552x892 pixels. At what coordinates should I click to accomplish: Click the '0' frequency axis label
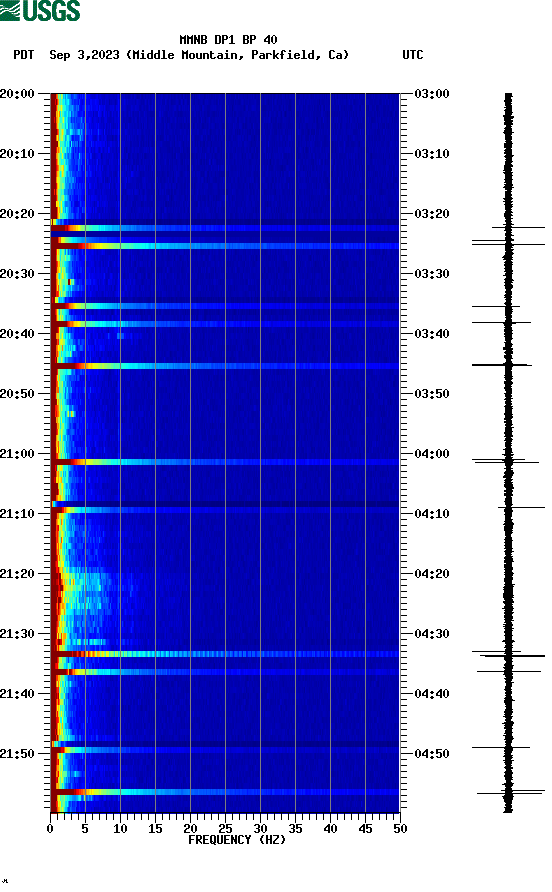tap(50, 829)
